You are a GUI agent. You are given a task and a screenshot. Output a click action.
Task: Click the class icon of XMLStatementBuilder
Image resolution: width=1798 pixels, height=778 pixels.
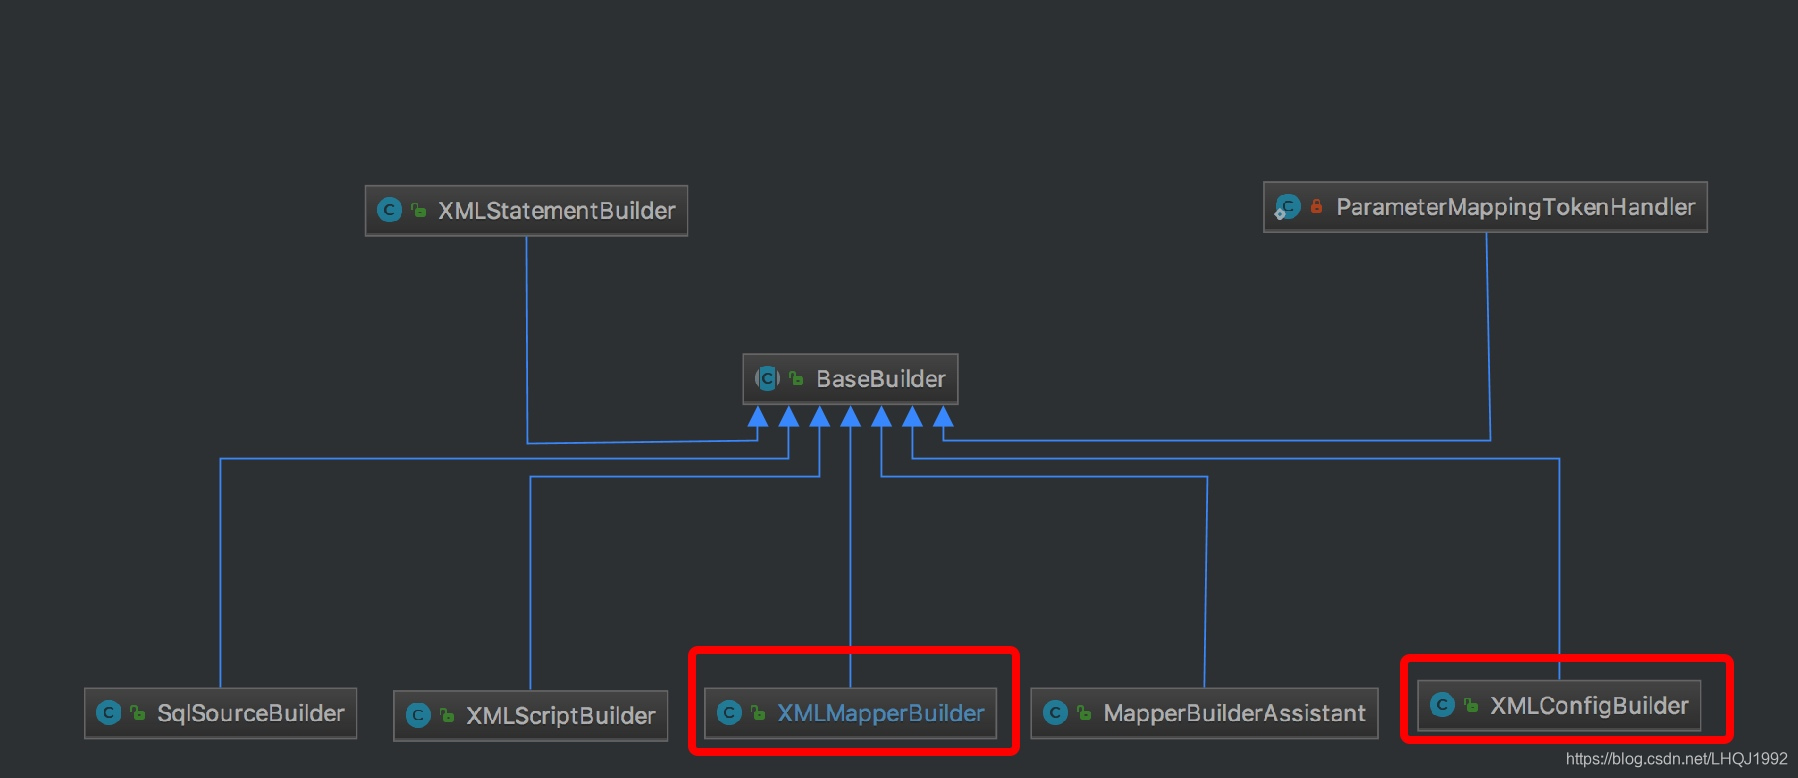coord(389,210)
